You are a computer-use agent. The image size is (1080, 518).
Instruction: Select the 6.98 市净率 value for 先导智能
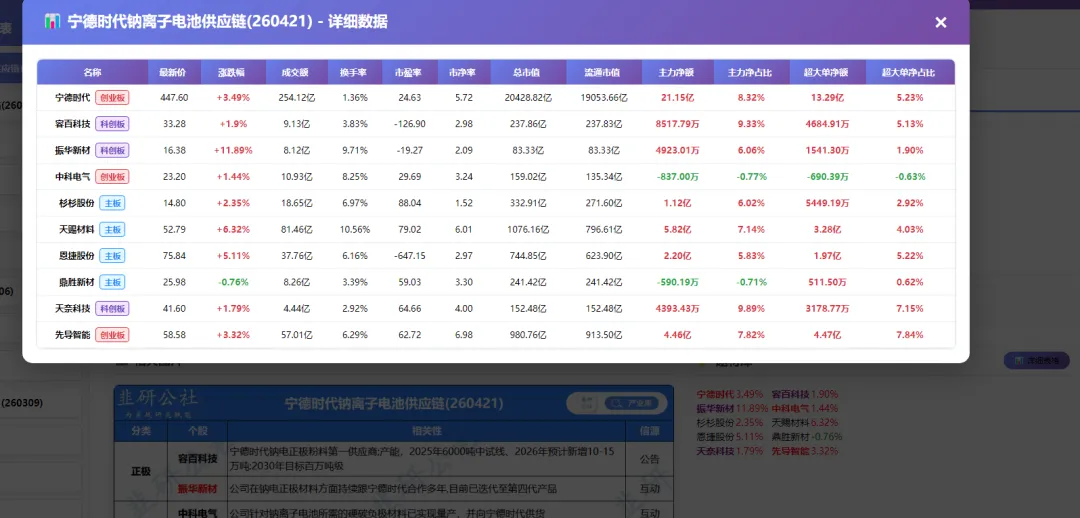coord(464,335)
